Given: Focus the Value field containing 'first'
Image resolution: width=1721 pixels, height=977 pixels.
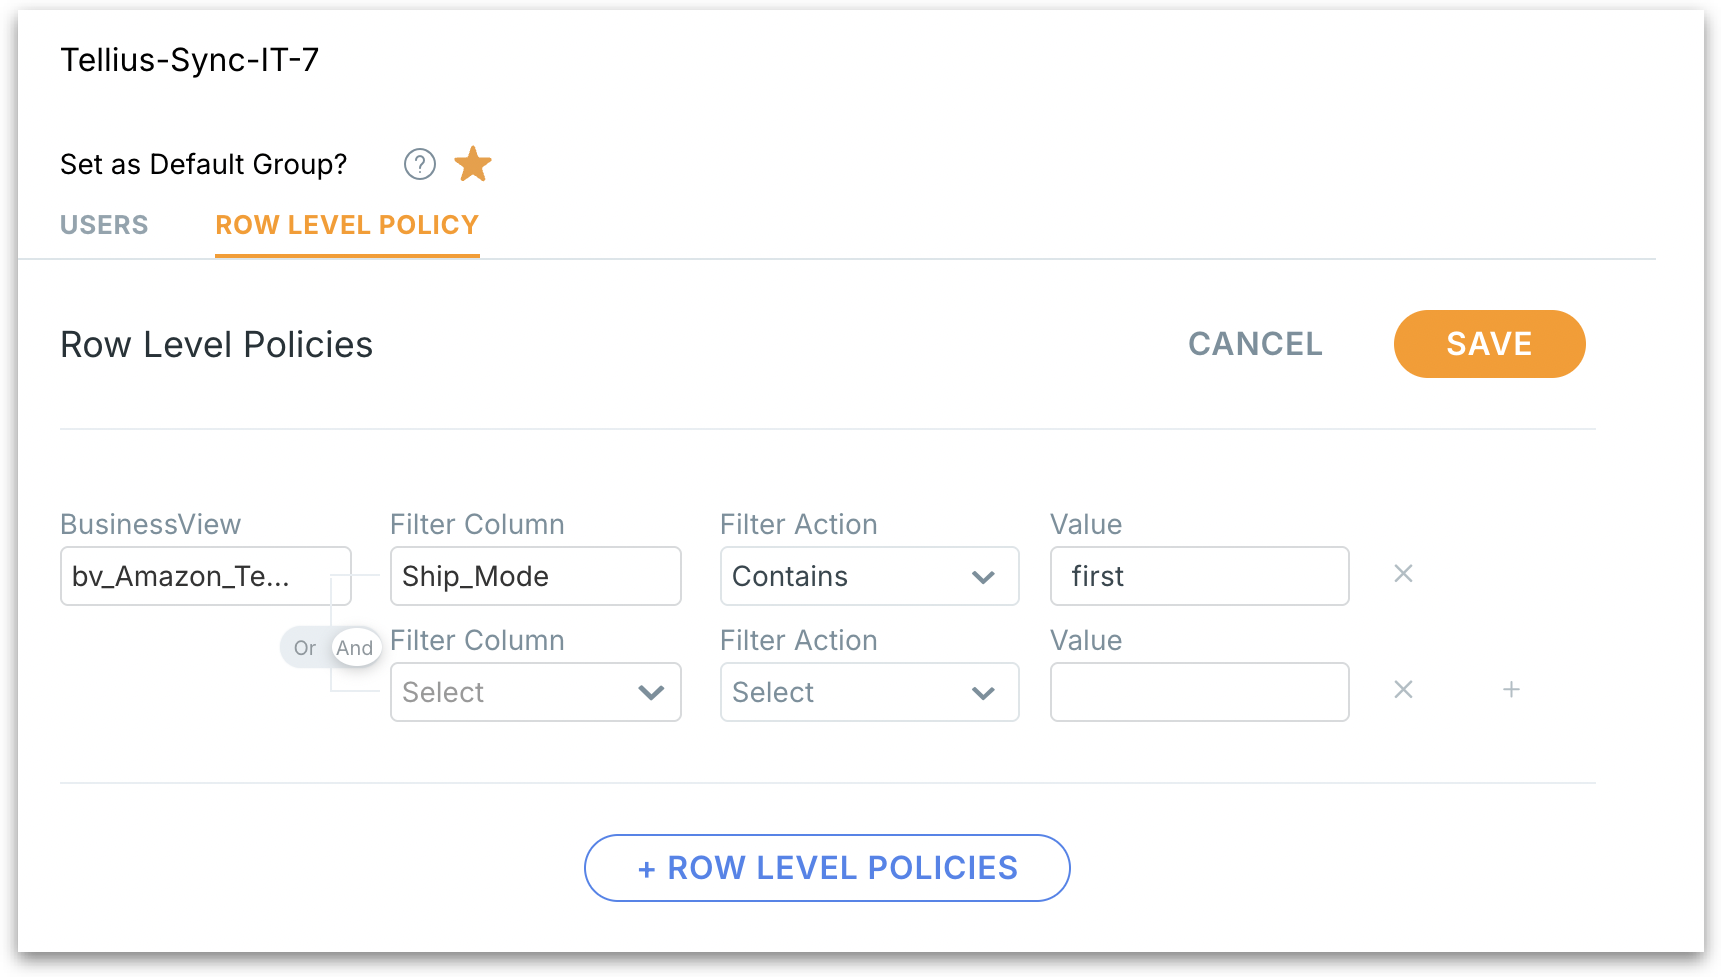Looking at the screenshot, I should tap(1199, 576).
